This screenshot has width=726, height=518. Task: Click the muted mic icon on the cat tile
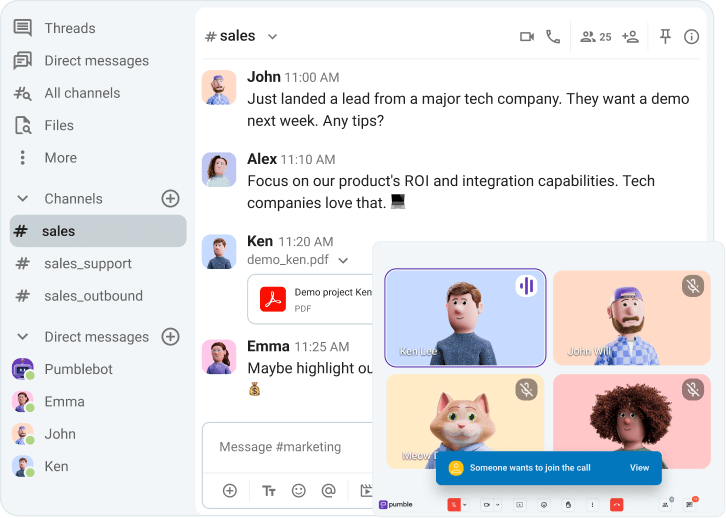coord(526,390)
